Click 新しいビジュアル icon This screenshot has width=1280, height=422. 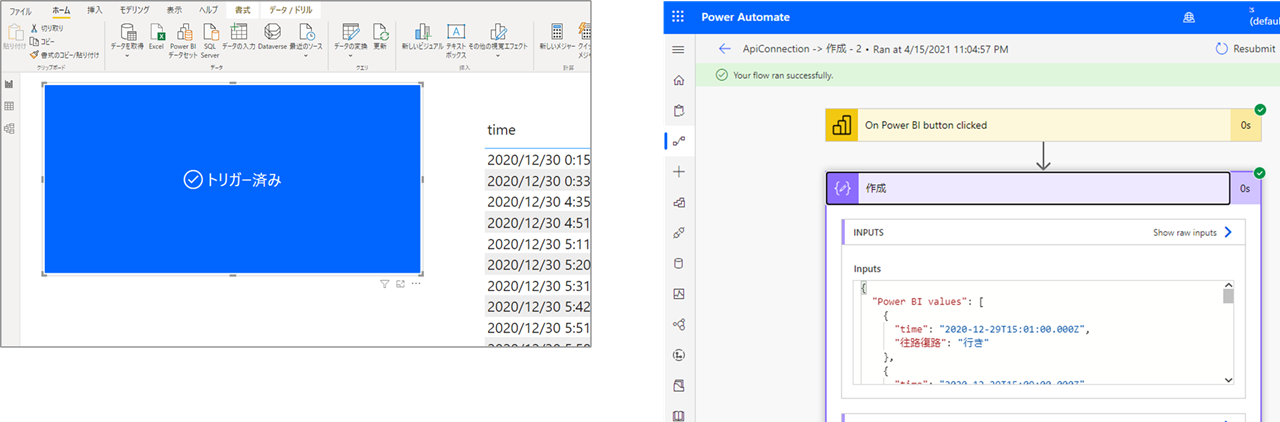pos(423,31)
